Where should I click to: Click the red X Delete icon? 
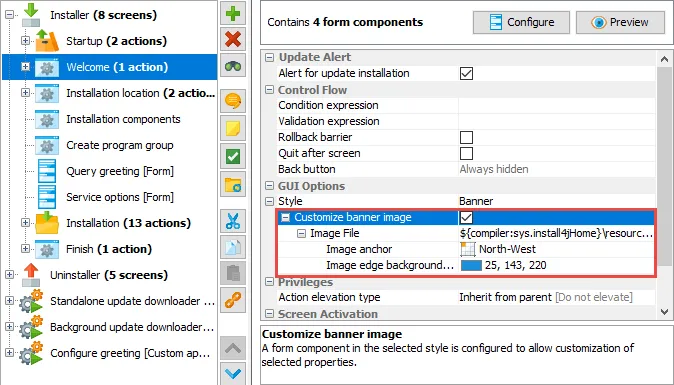tap(233, 40)
